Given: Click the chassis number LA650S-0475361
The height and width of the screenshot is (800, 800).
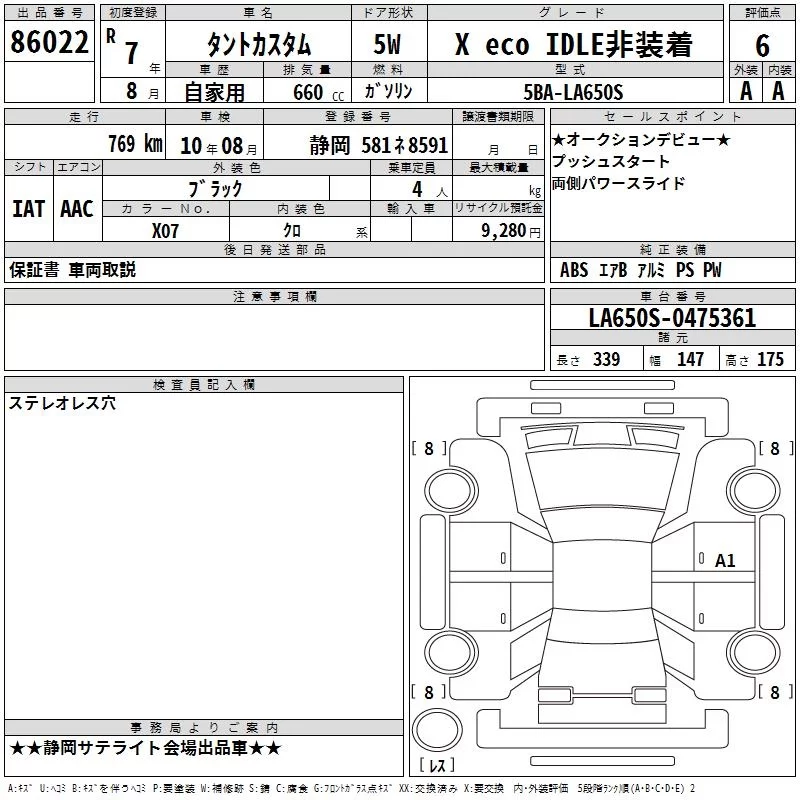Looking at the screenshot, I should coord(672,318).
